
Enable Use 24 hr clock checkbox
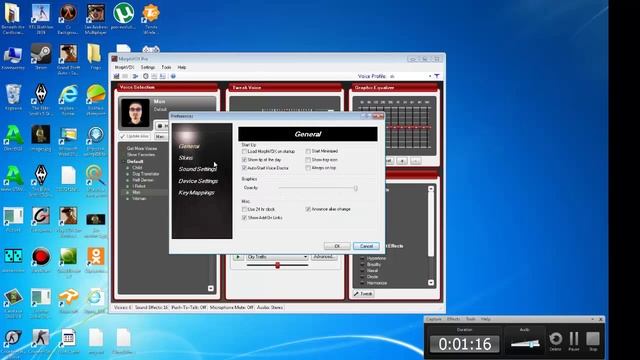[244, 209]
